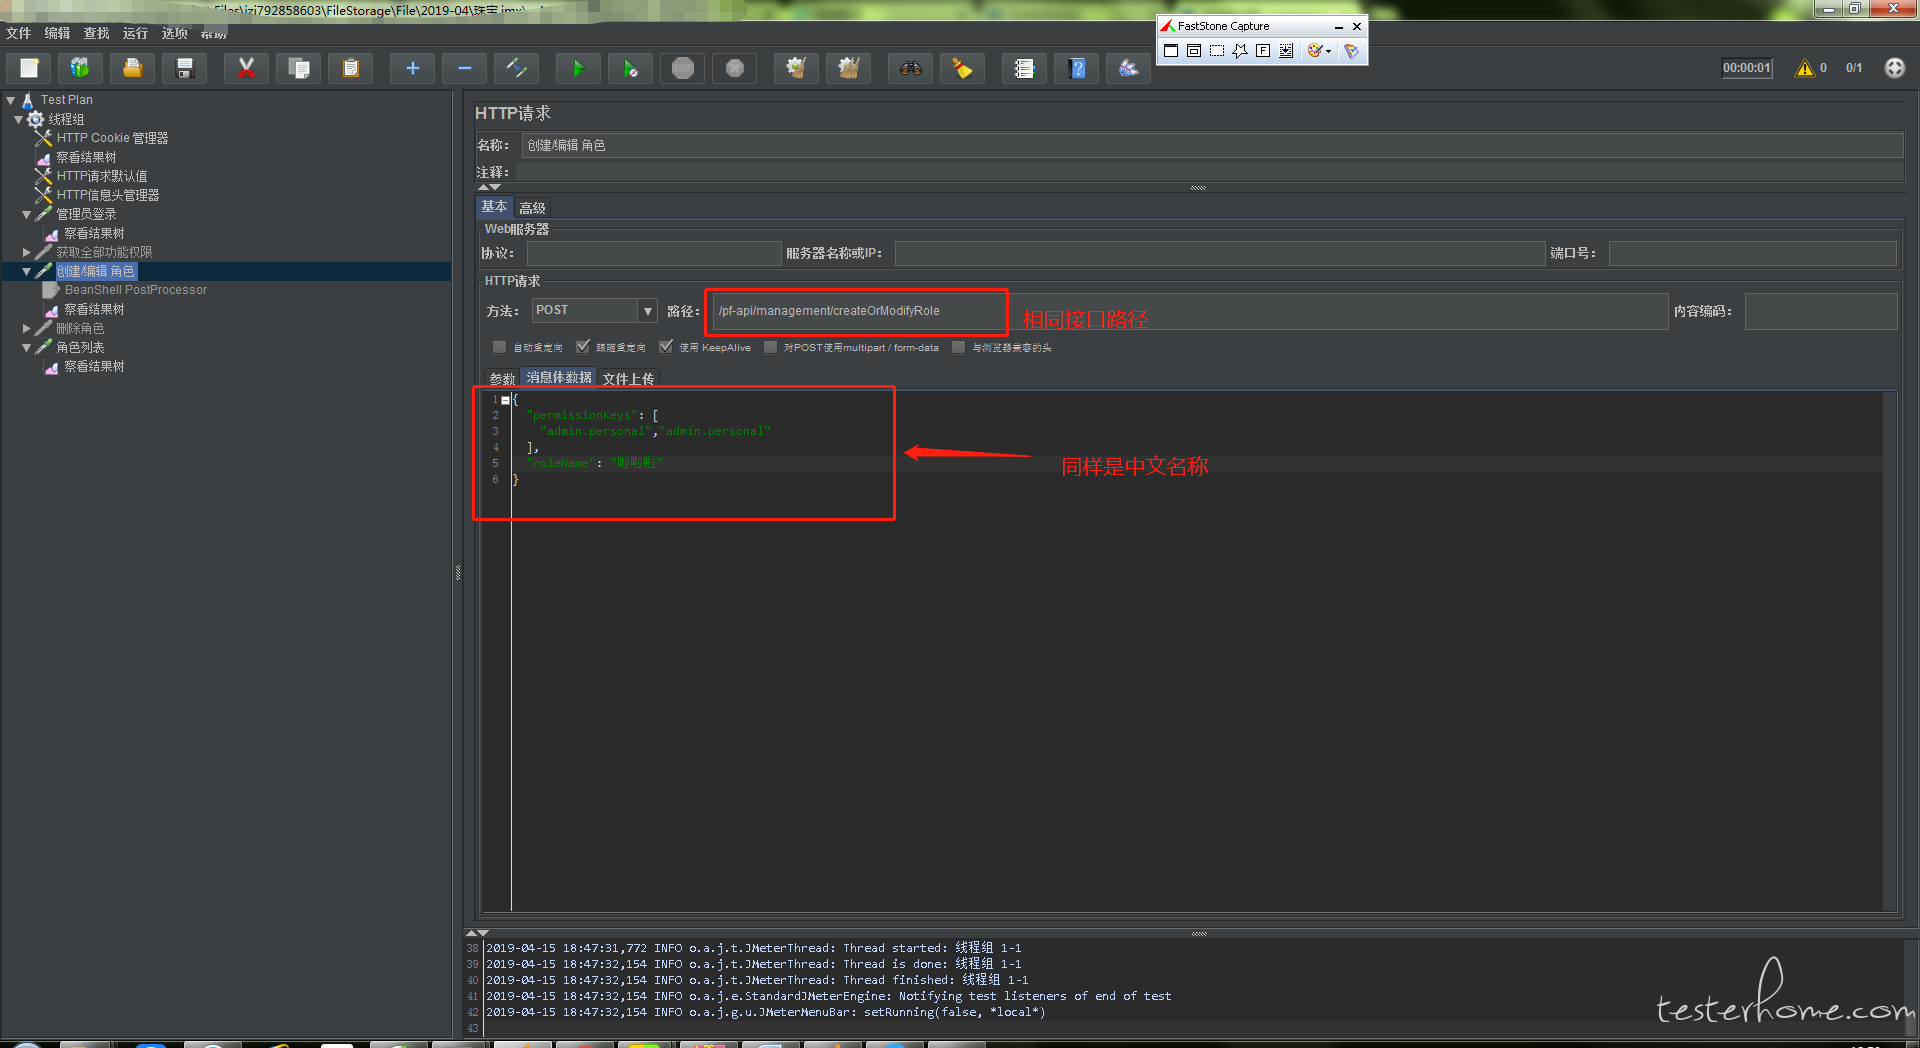This screenshot has width=1920, height=1048.
Task: Expand all nodes with plus icon
Action: coord(412,68)
